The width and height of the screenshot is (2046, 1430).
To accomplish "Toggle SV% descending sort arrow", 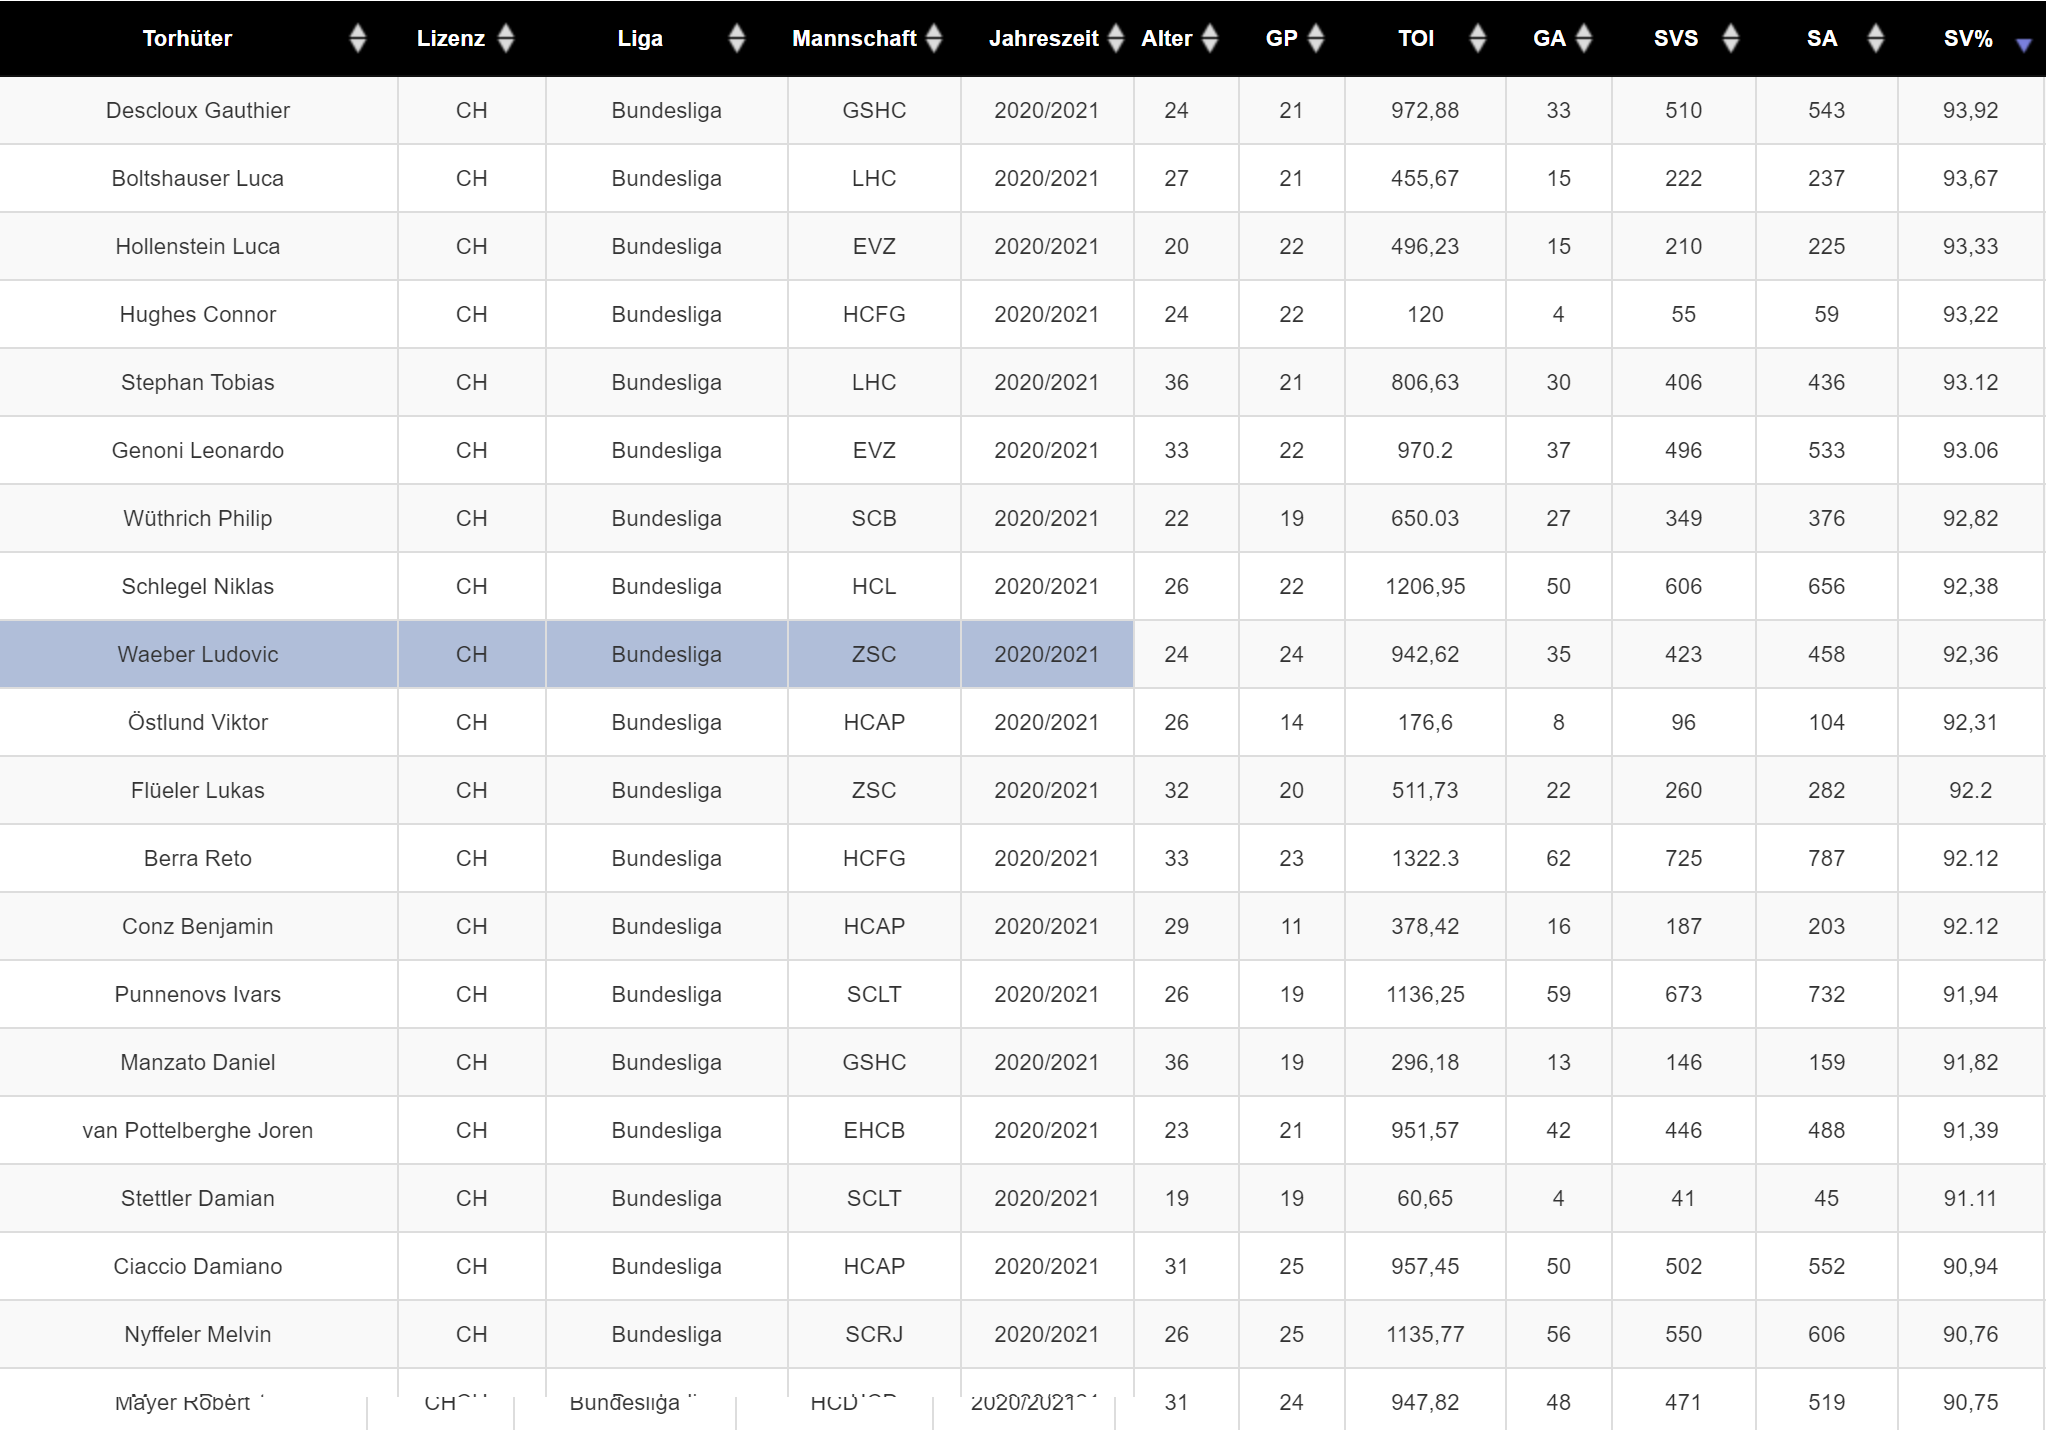I will tap(2023, 44).
